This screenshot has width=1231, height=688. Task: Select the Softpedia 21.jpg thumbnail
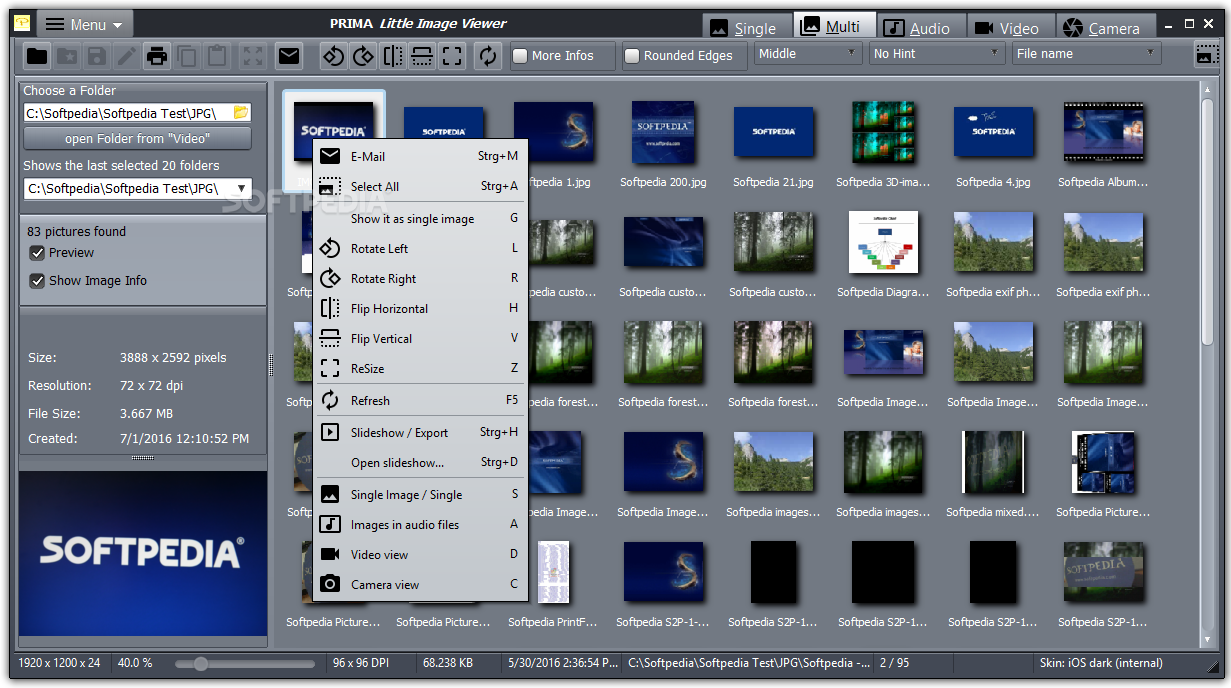click(x=773, y=132)
